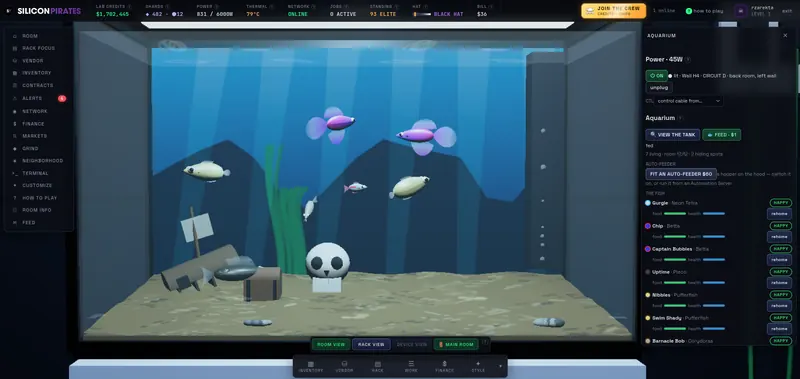Open Grind in left sidebar

tap(38, 148)
